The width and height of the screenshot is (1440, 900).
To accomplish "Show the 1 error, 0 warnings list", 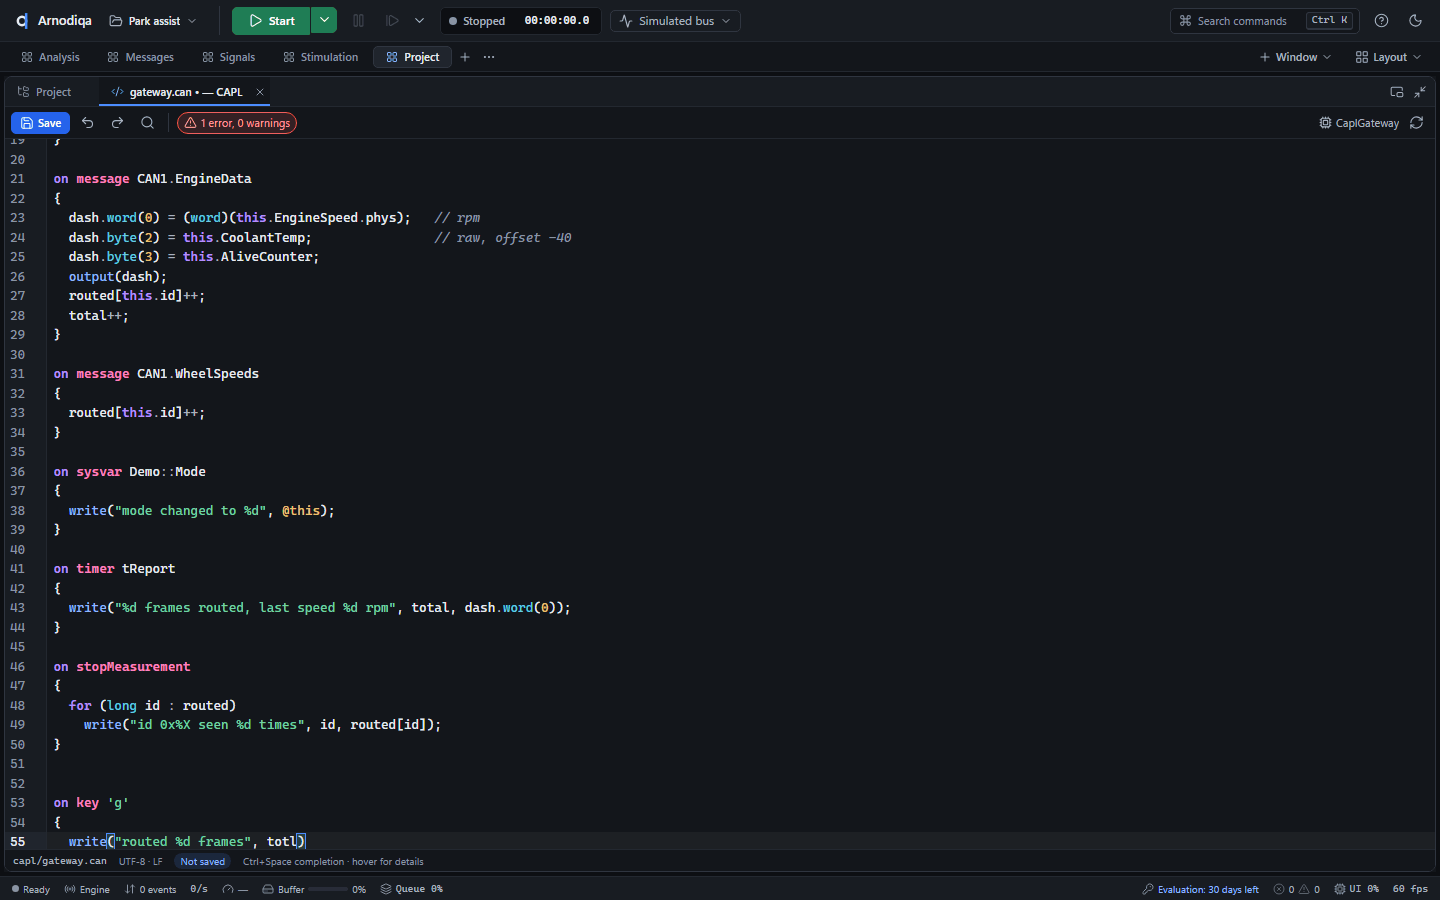I will [237, 123].
